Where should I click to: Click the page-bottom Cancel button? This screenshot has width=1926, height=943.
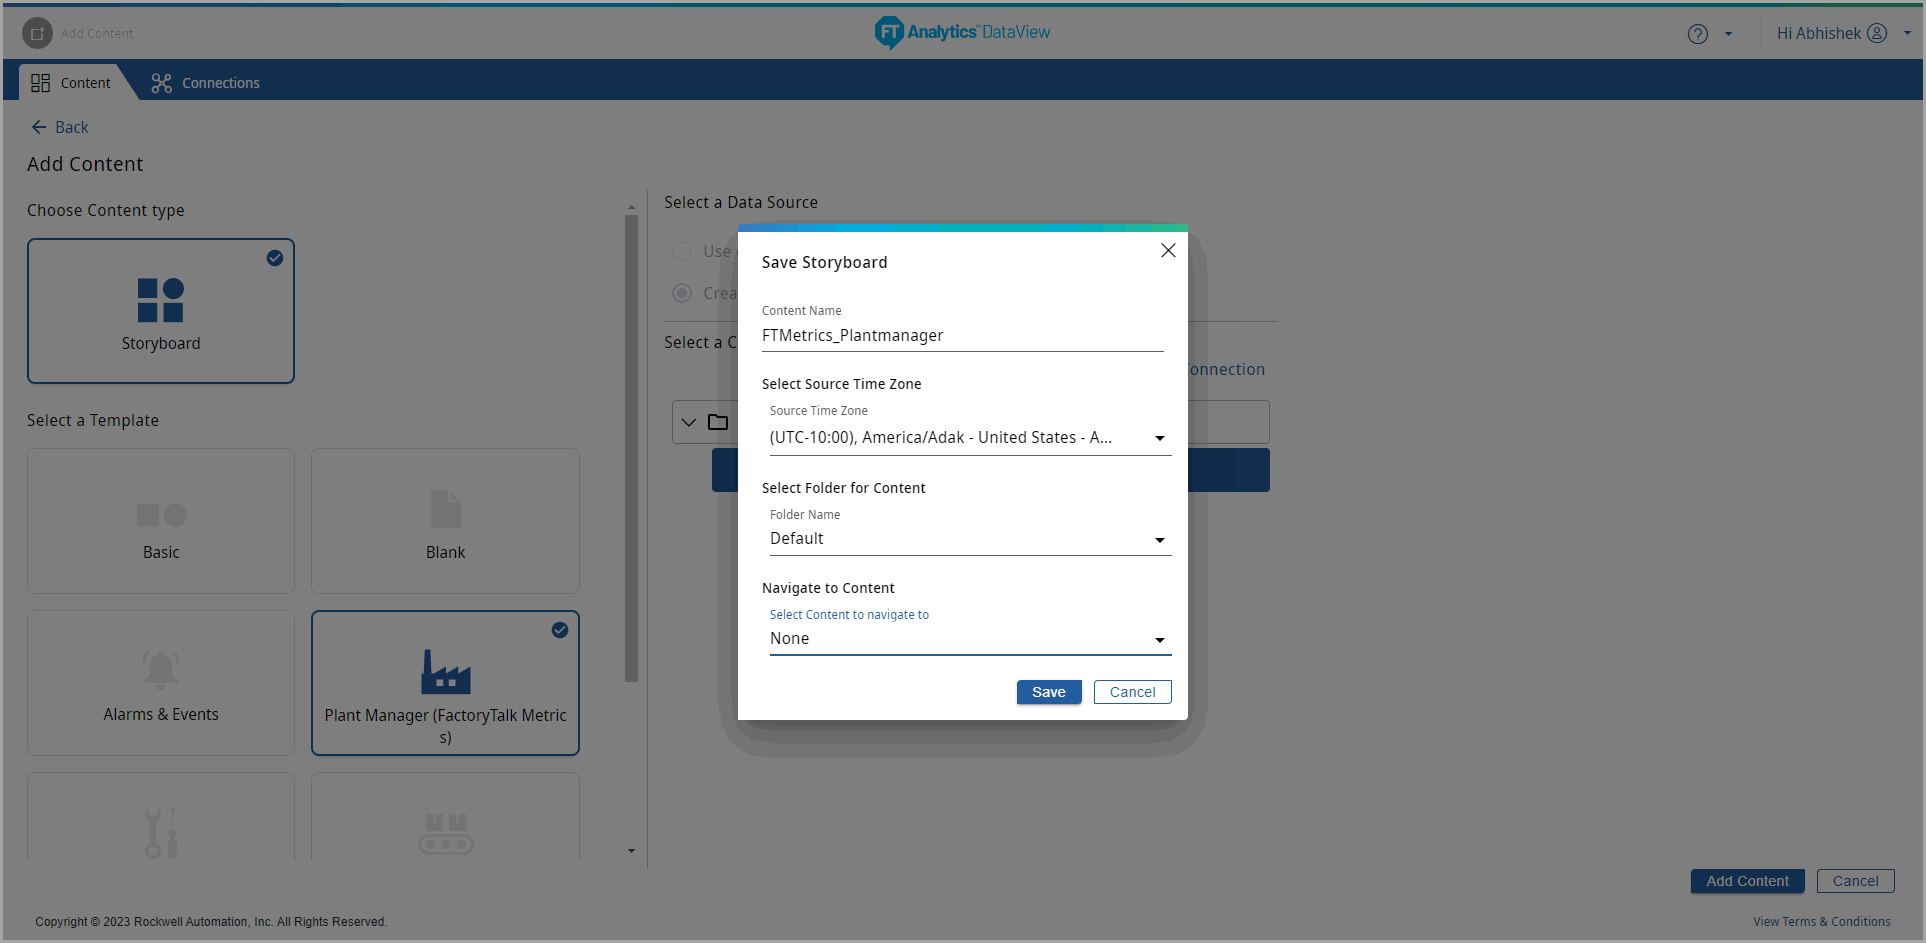pyautogui.click(x=1856, y=881)
